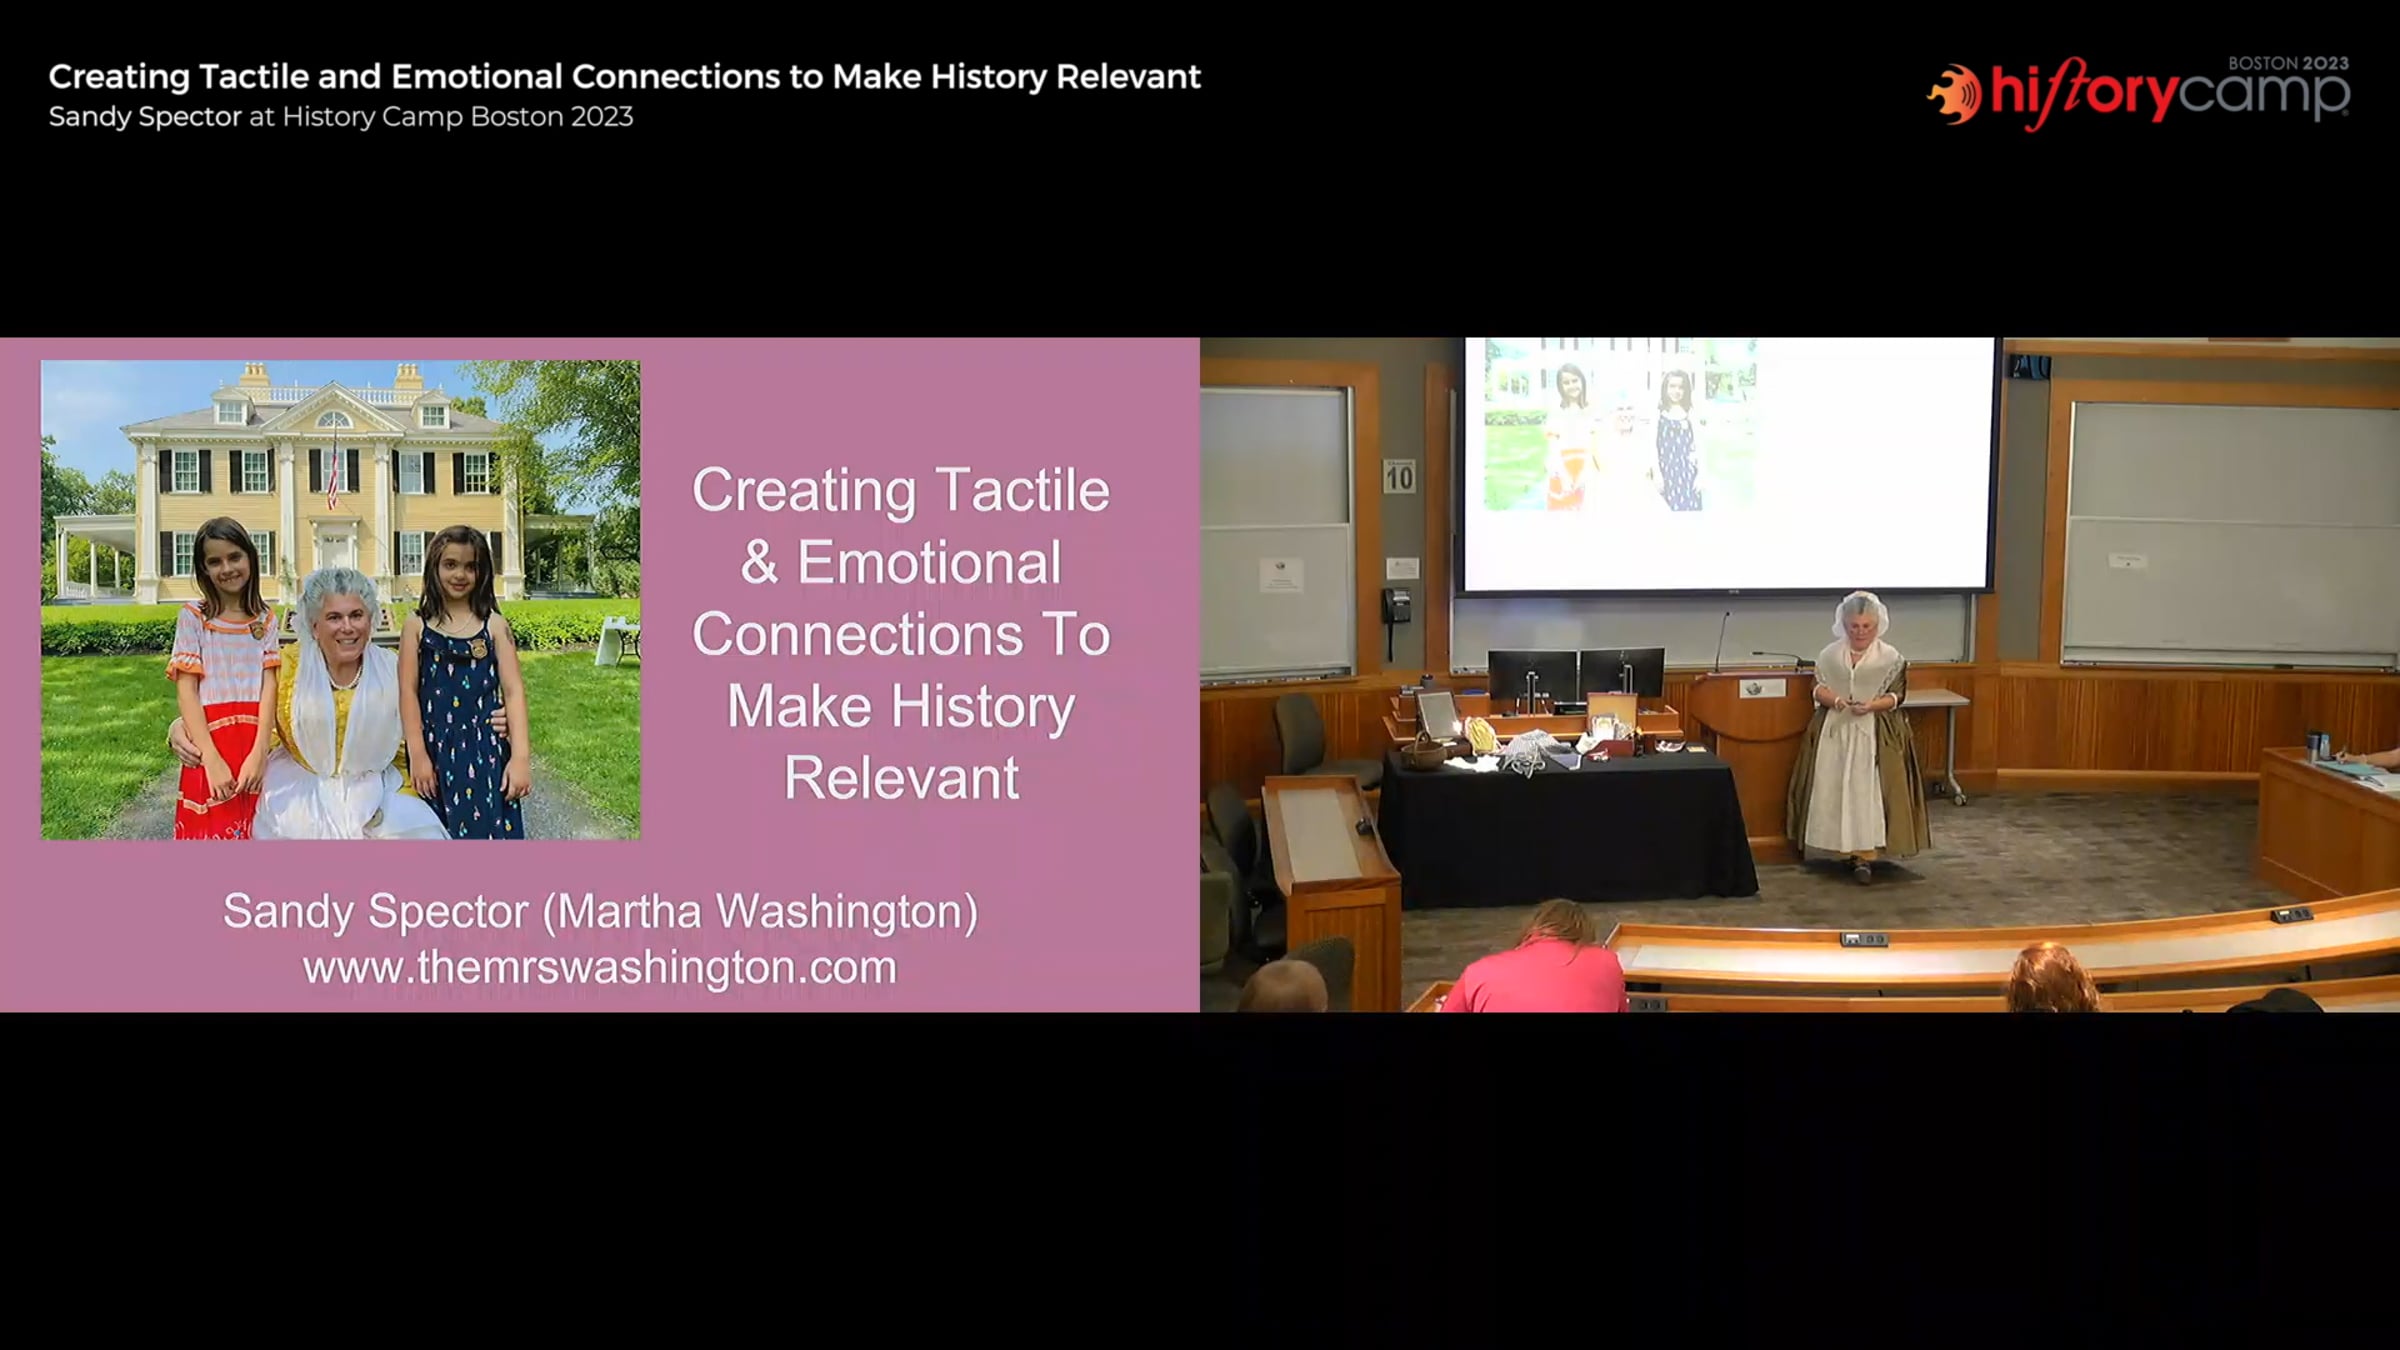This screenshot has height=1350, width=2400.
Task: Click the History Camp flame logo icon
Action: (1954, 95)
